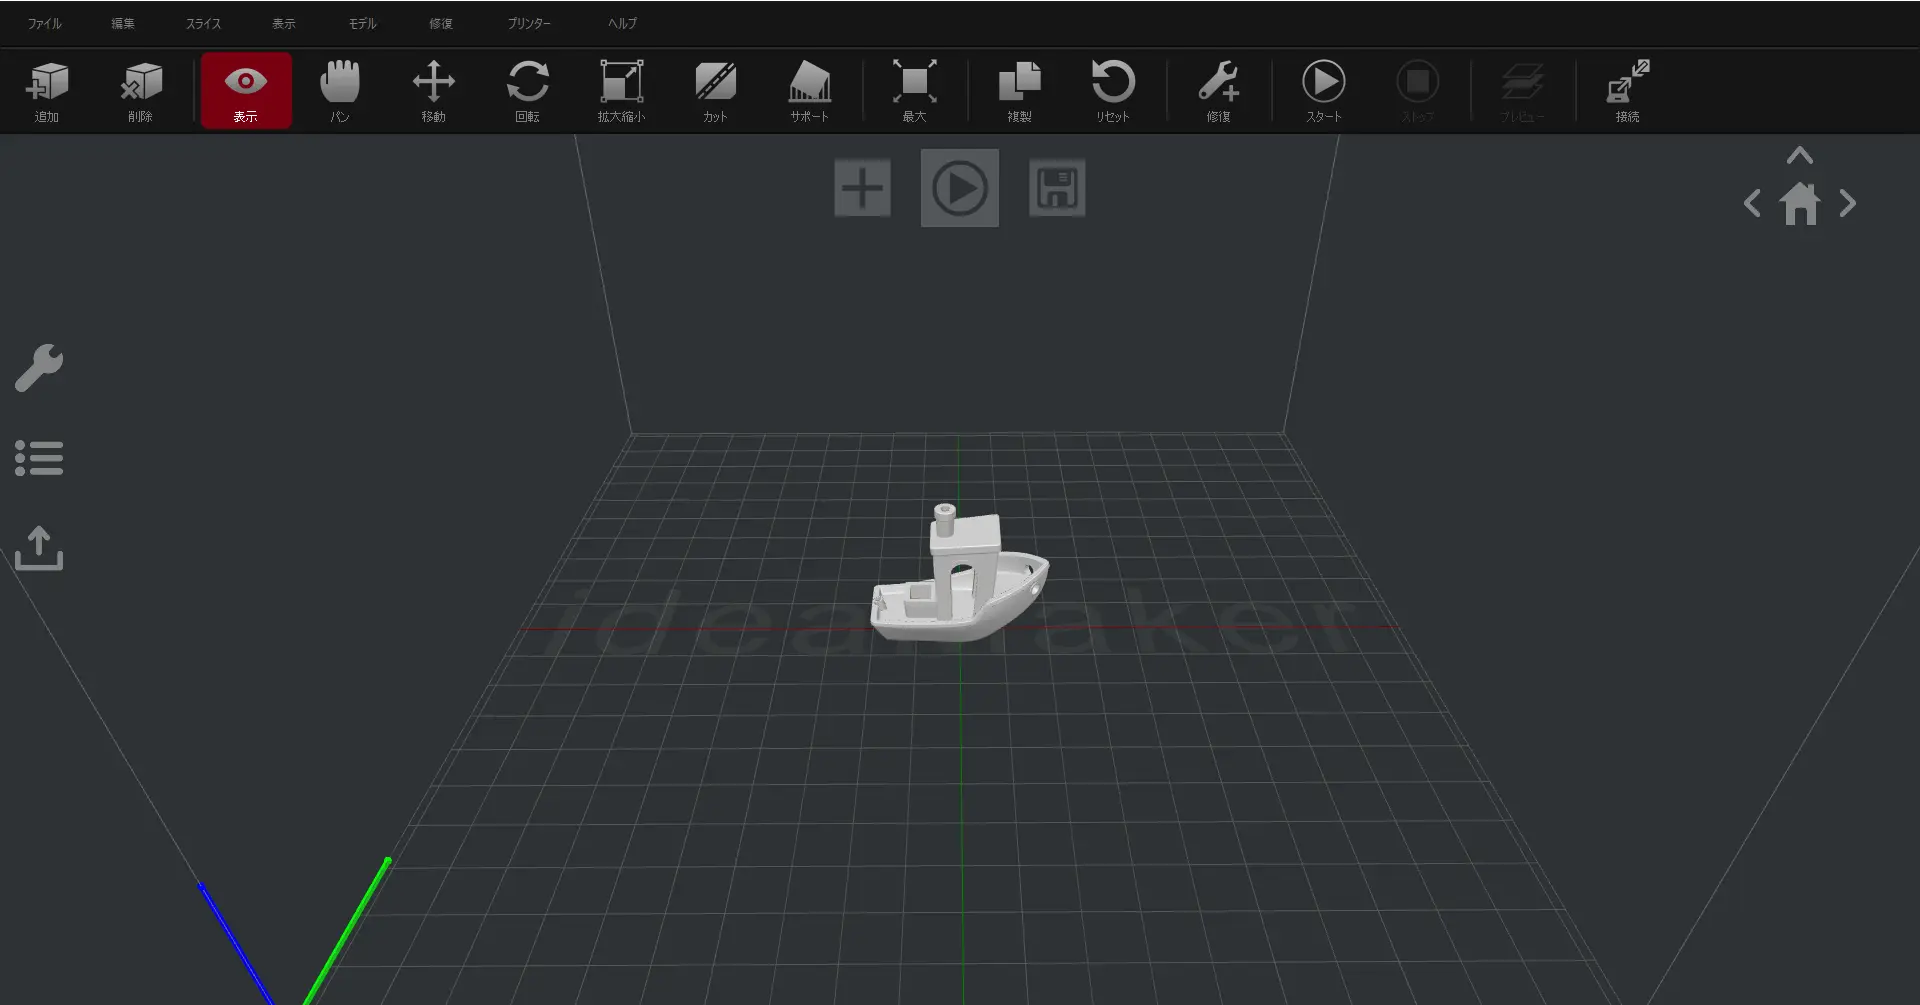Click the Benchy boat model in viewport
The image size is (1920, 1005).
click(x=958, y=590)
